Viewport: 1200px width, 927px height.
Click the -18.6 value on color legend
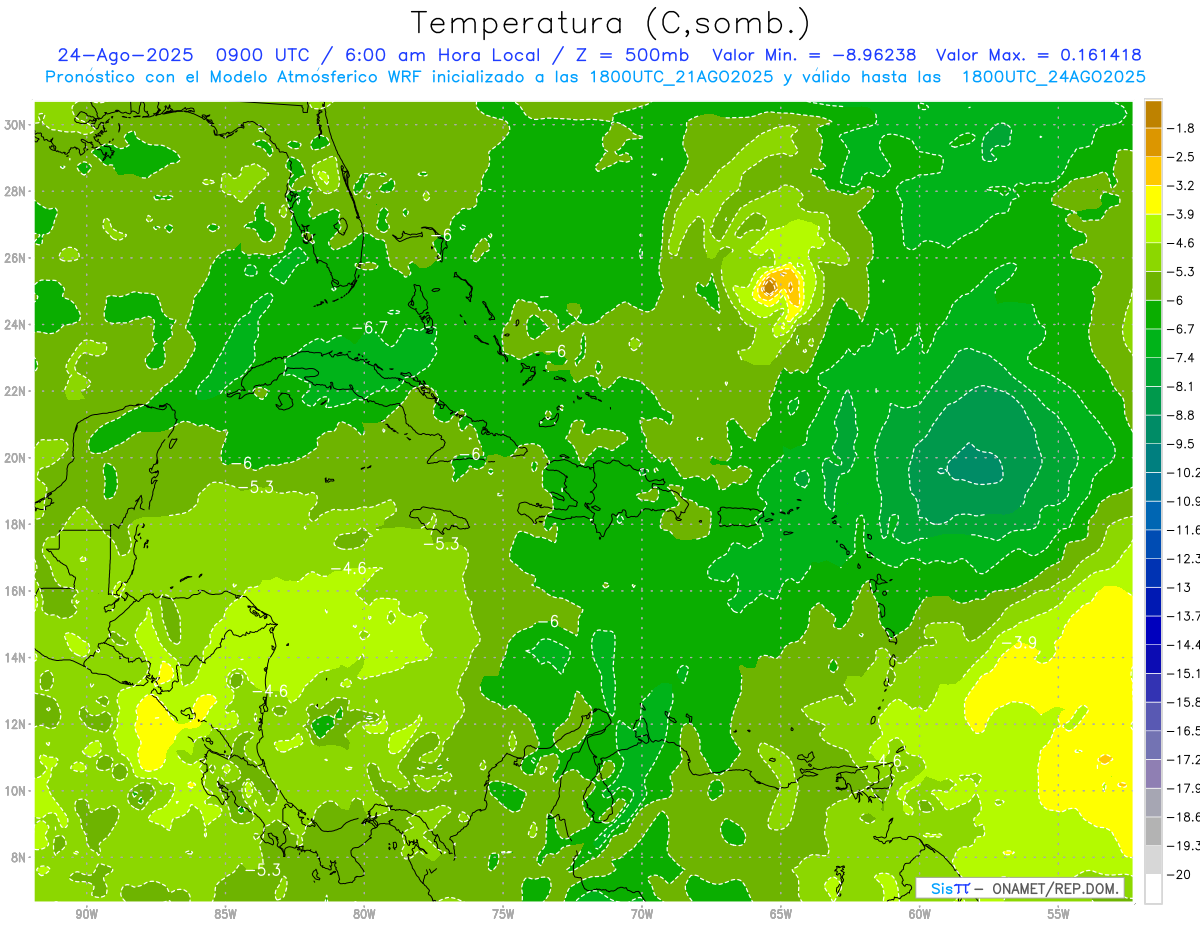coord(1184,816)
